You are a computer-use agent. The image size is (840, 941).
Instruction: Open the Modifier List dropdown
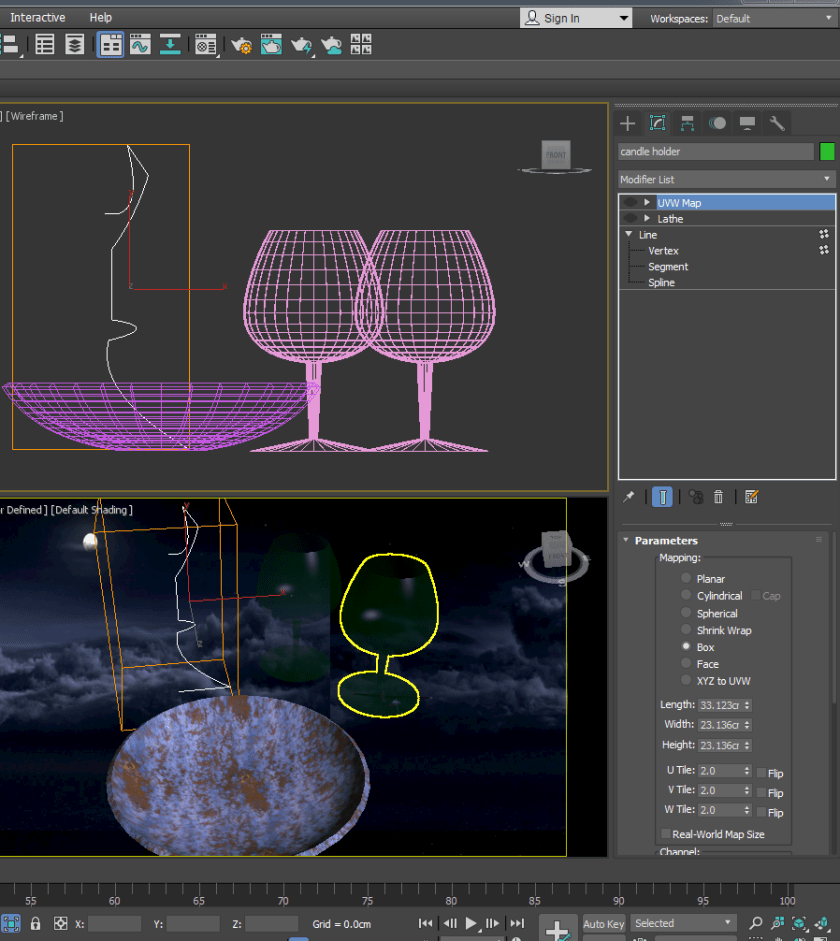click(x=726, y=179)
